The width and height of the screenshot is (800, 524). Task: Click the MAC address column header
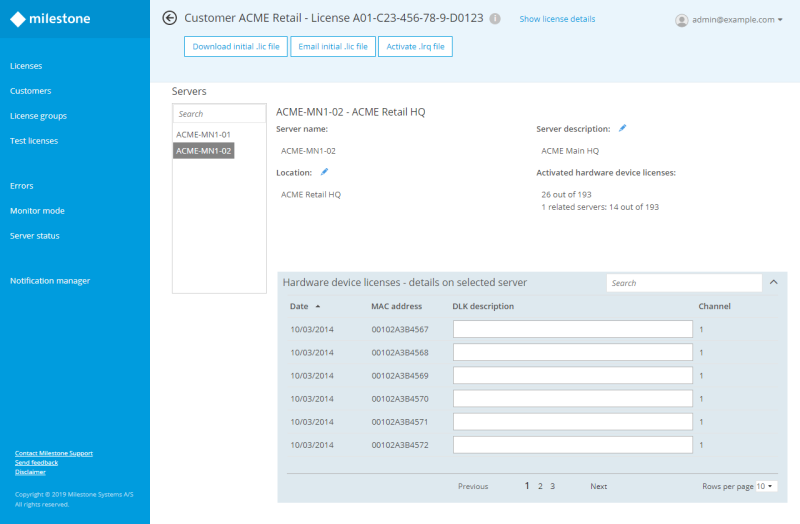[x=396, y=306]
